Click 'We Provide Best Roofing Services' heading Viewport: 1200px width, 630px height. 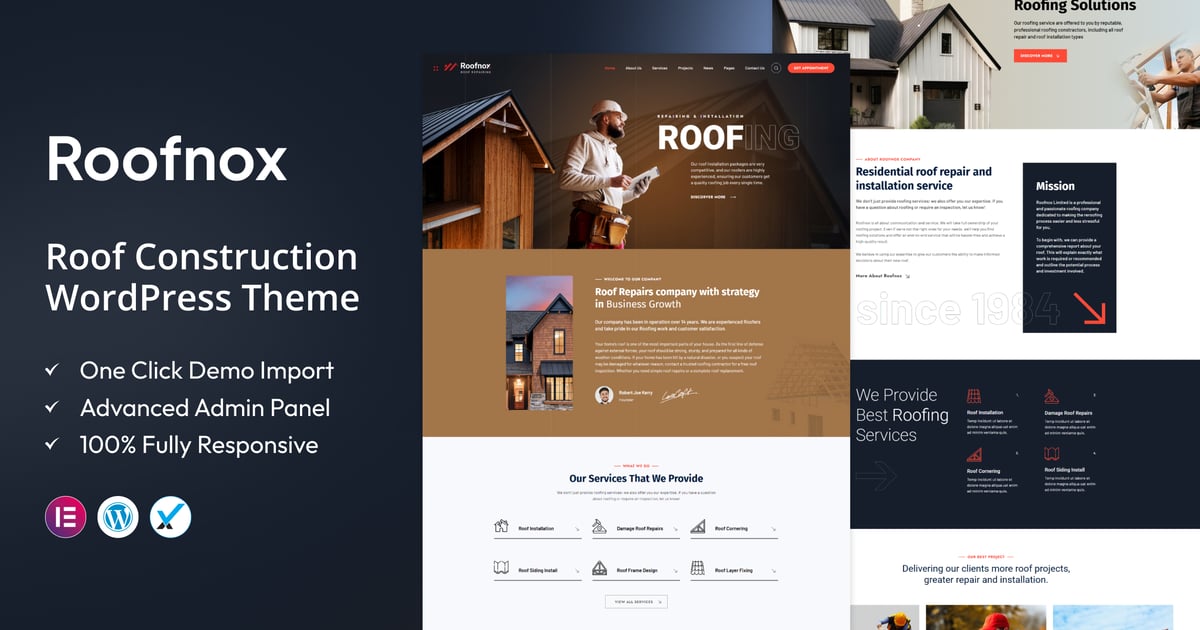902,415
